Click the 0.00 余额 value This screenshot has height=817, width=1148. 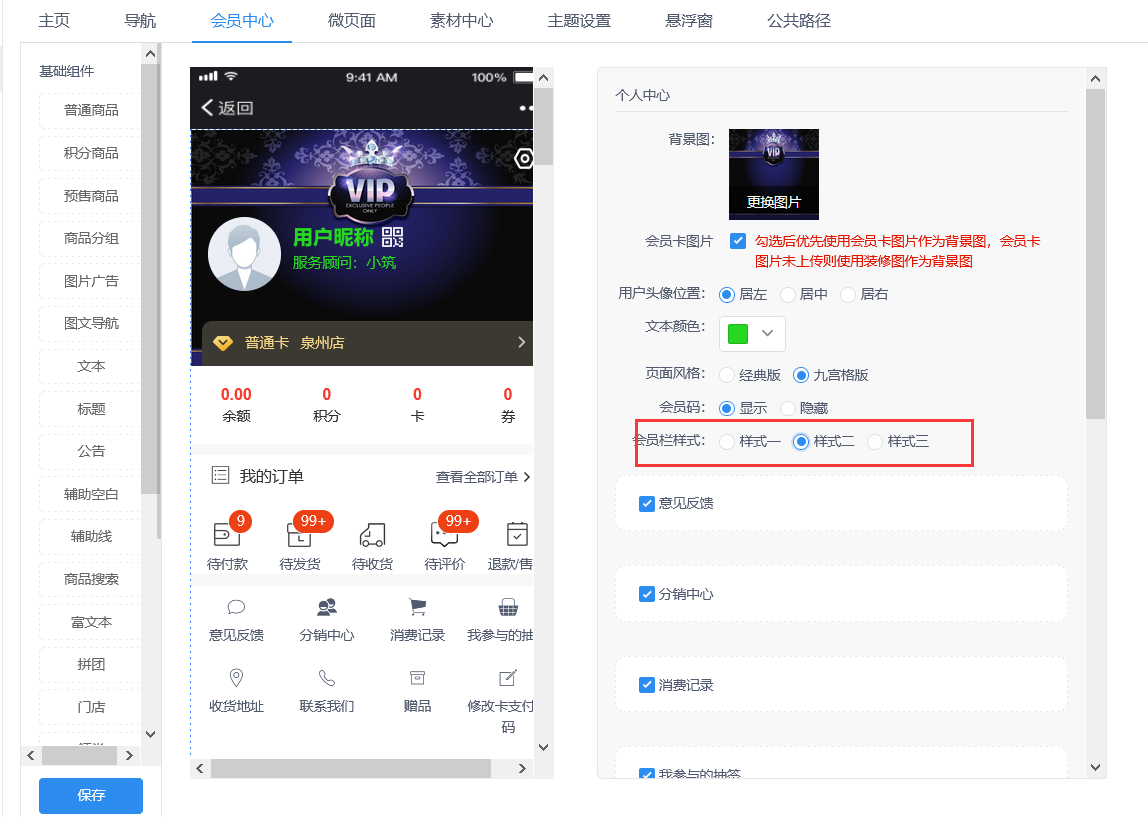(236, 395)
